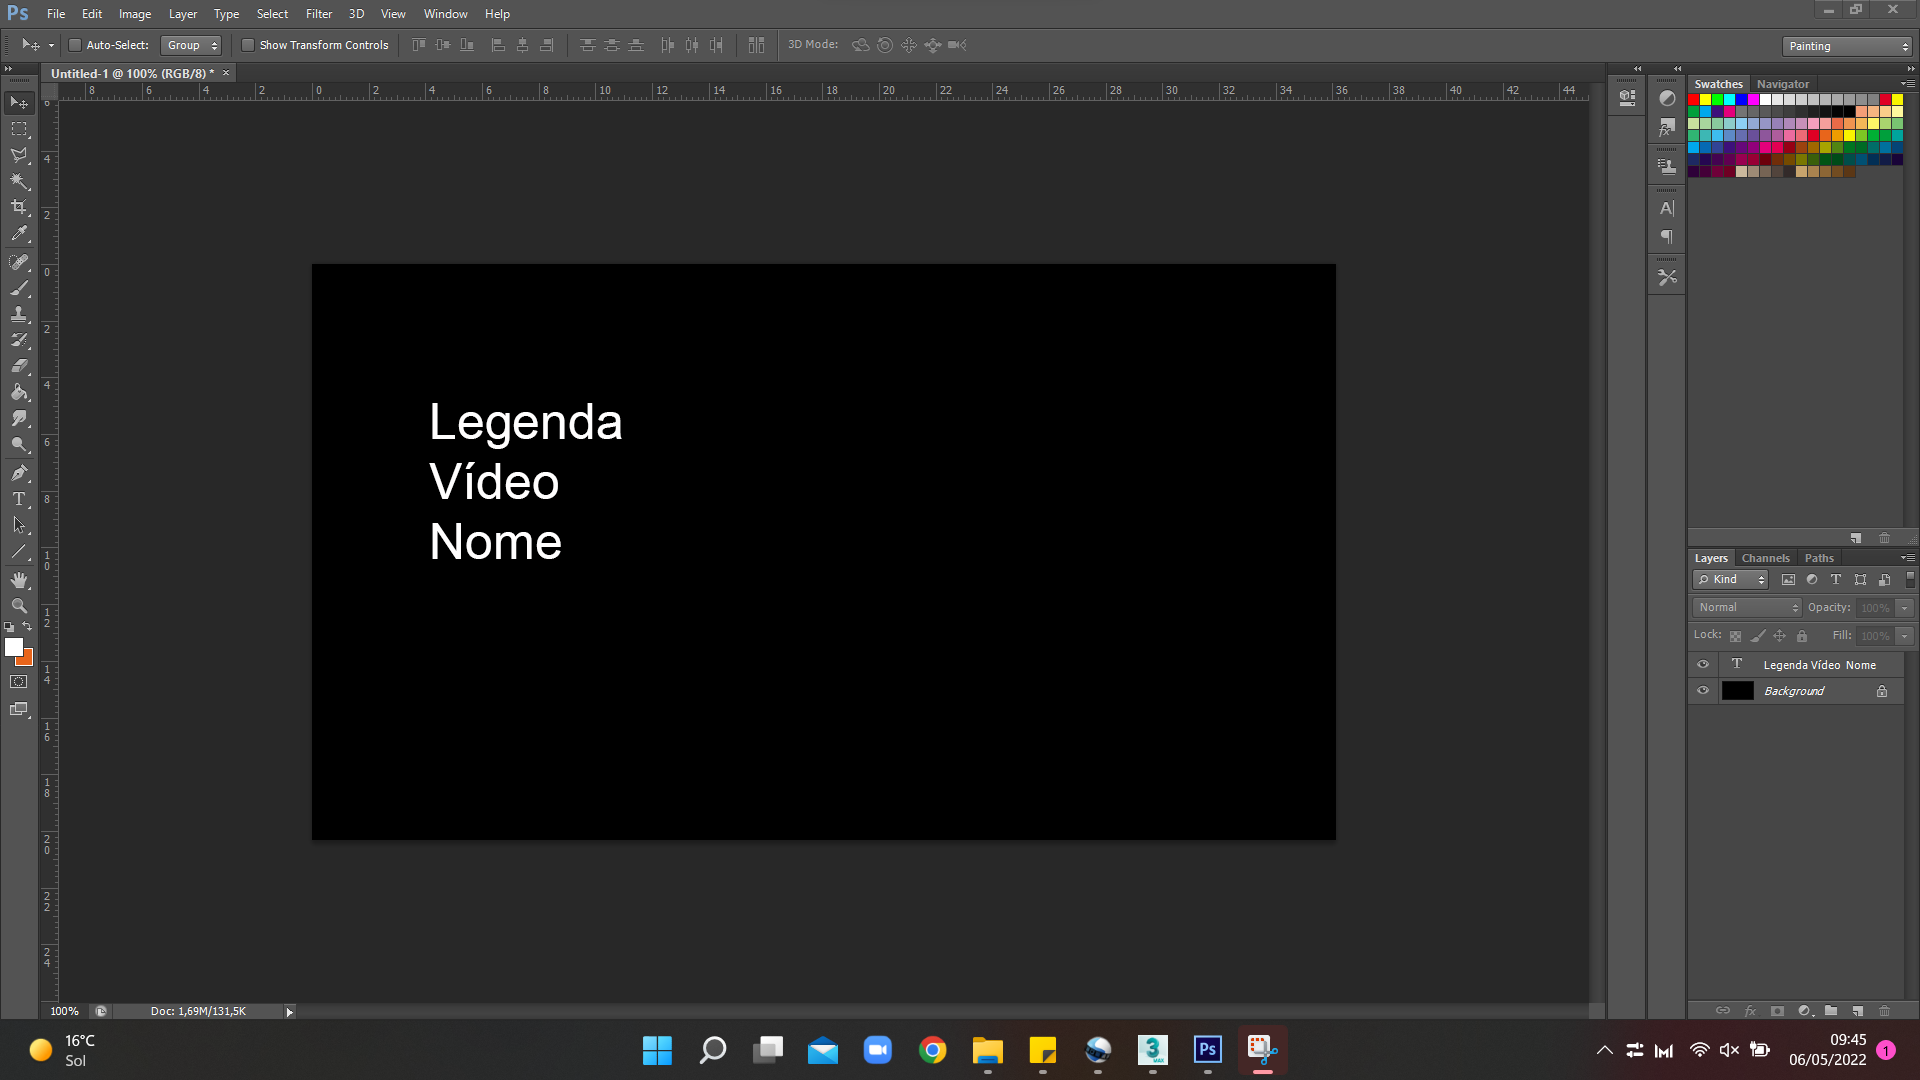
Task: Select the History Brush tool
Action: click(19, 340)
